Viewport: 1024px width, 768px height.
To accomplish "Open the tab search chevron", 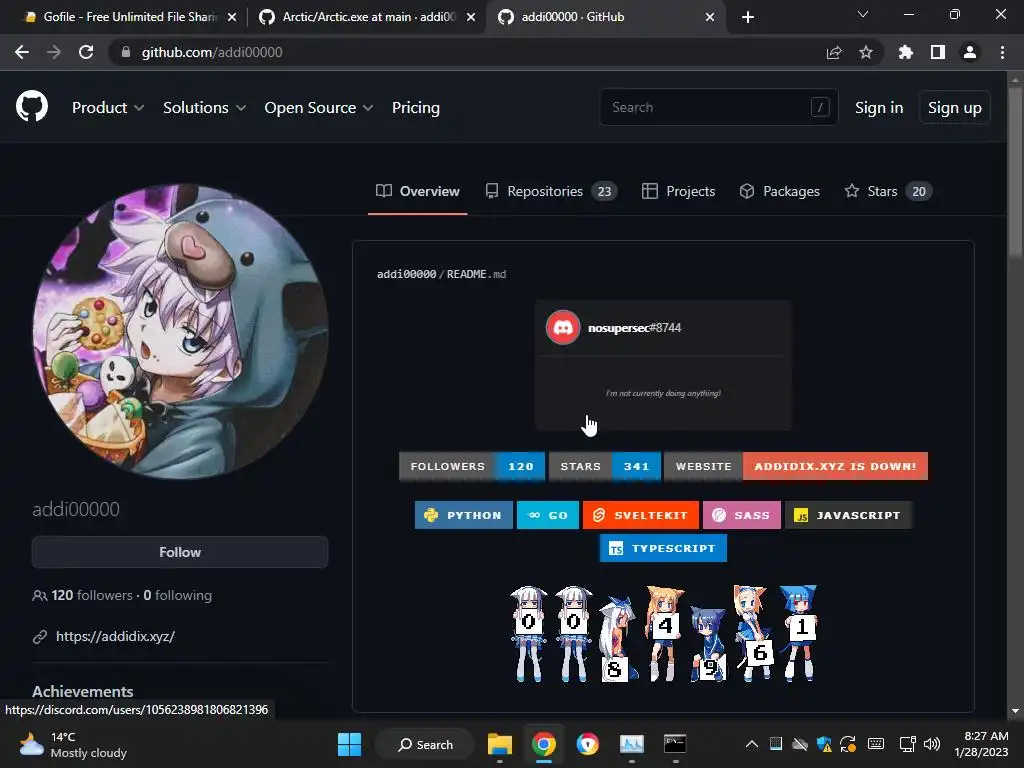I will click(x=863, y=14).
